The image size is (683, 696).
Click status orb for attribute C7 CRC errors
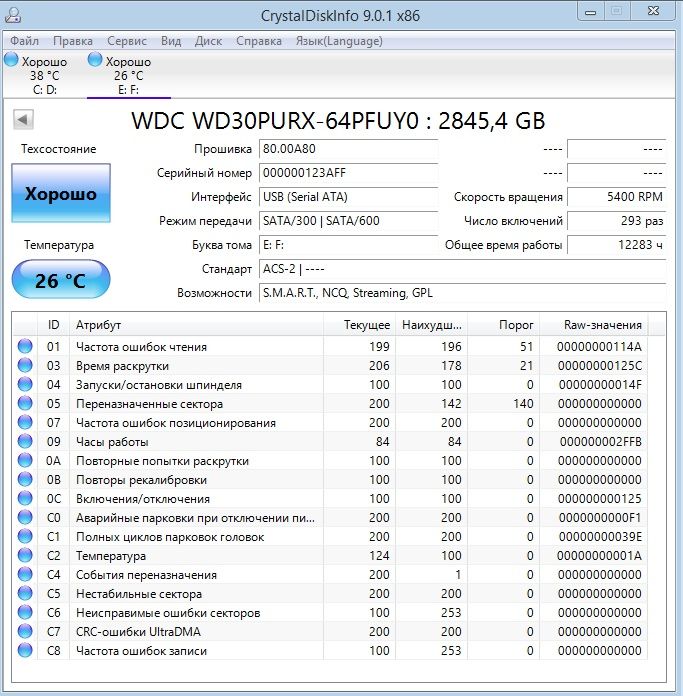(25, 631)
